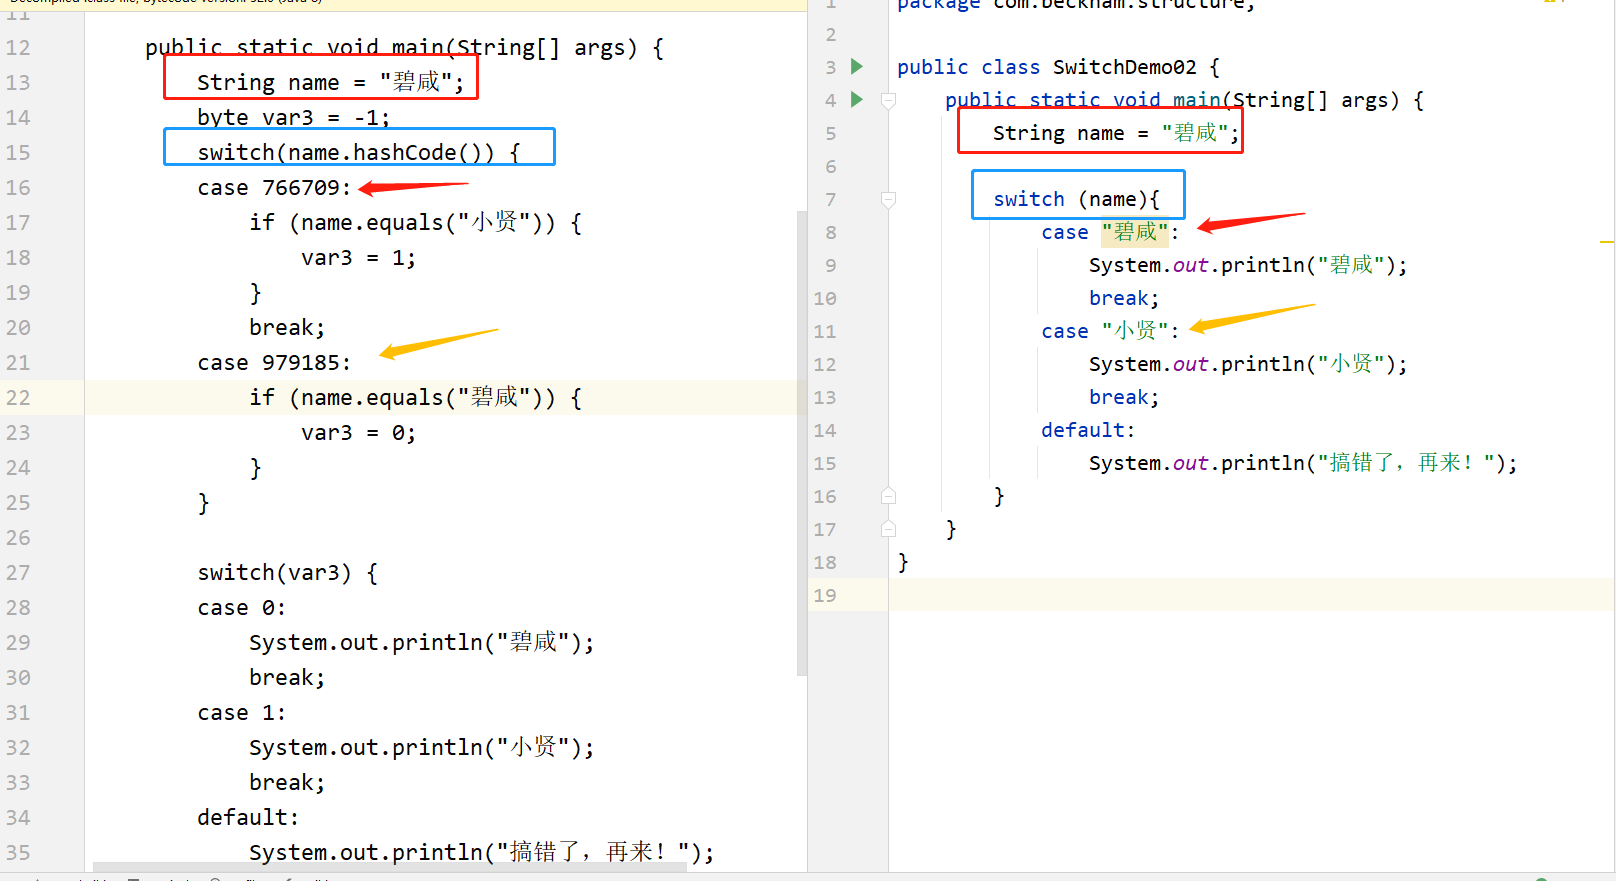This screenshot has width=1616, height=881.
Task: Click 'out' in println on right line 9
Action: click(x=1190, y=265)
